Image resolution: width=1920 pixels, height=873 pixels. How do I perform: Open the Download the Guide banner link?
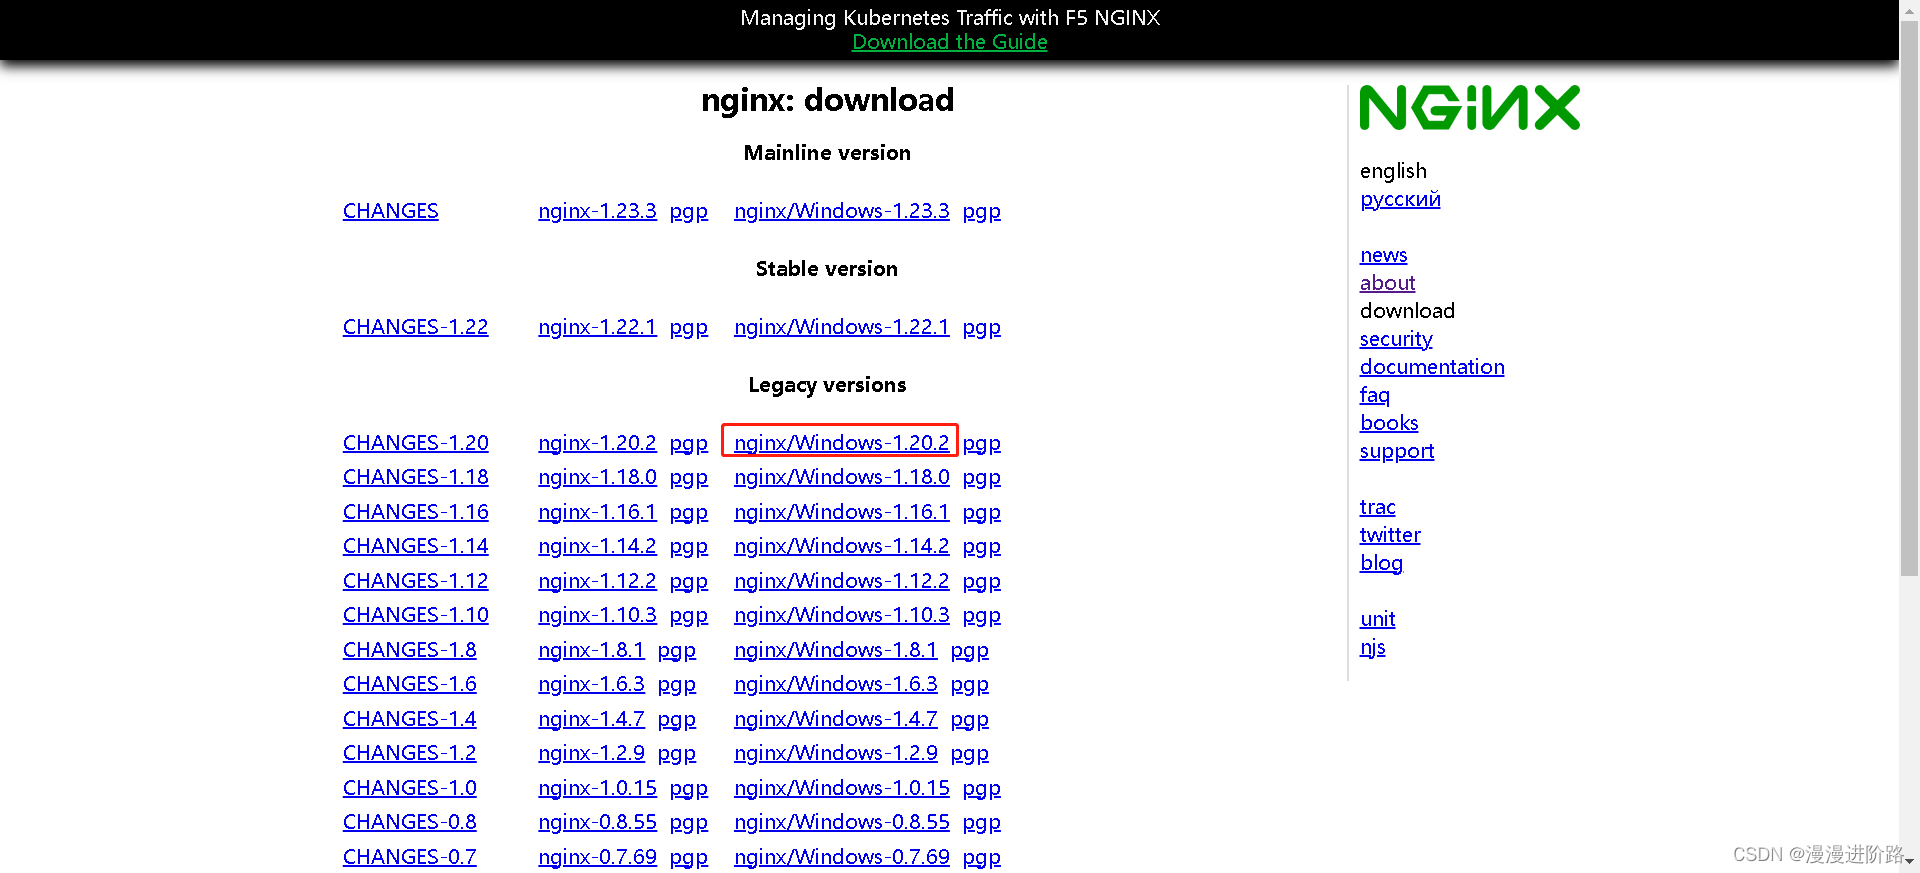[949, 42]
